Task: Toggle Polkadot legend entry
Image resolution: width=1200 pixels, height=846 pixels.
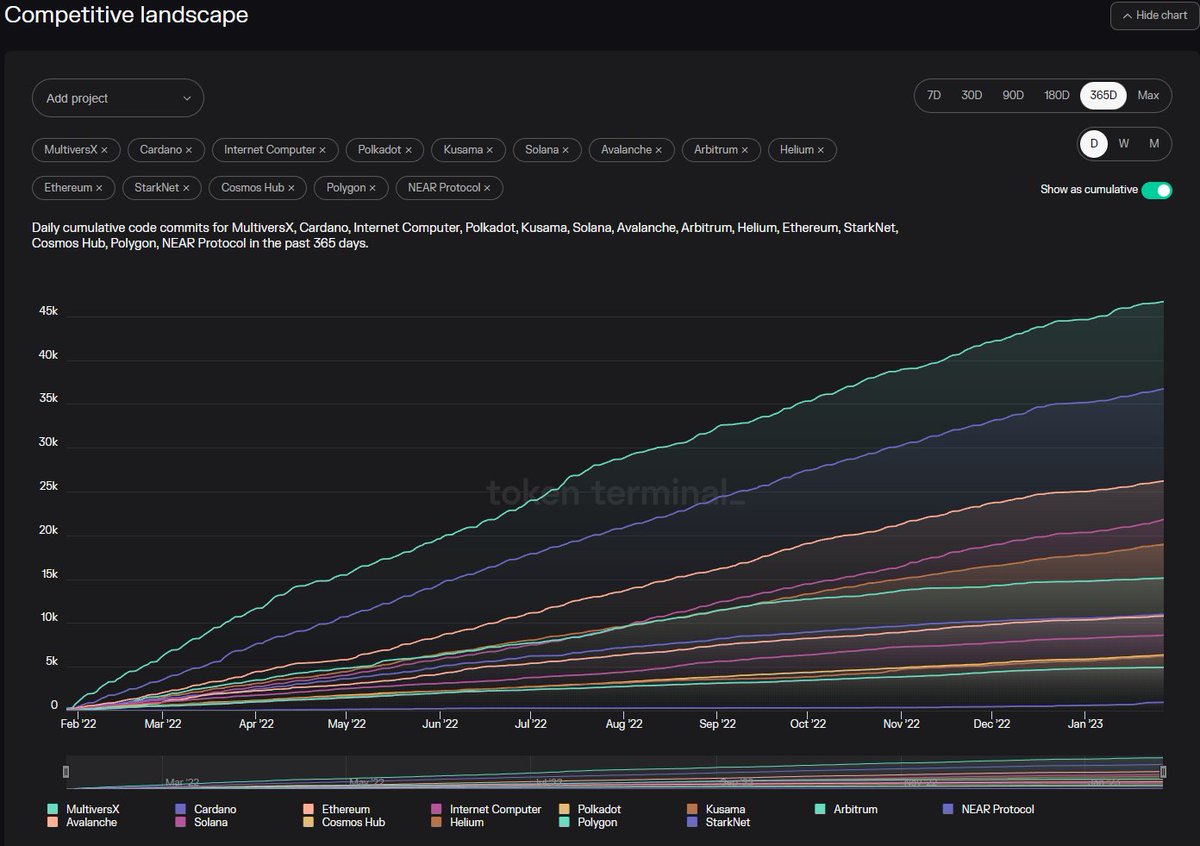Action: click(590, 809)
